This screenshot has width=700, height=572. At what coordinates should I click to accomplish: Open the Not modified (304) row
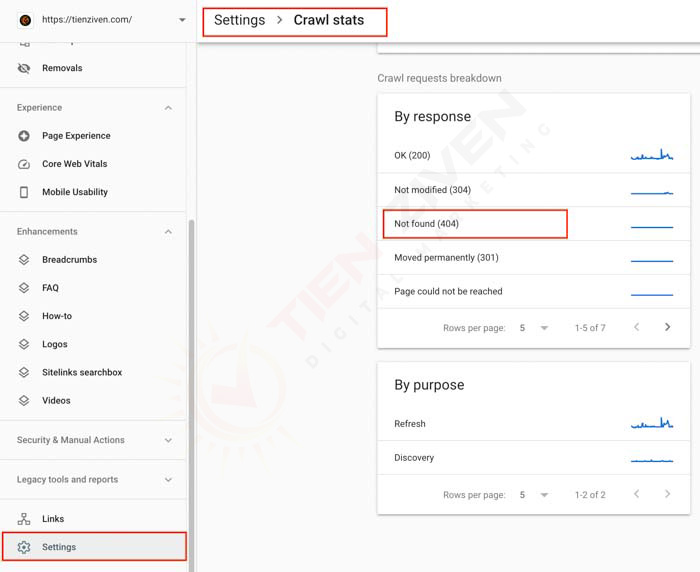(533, 190)
